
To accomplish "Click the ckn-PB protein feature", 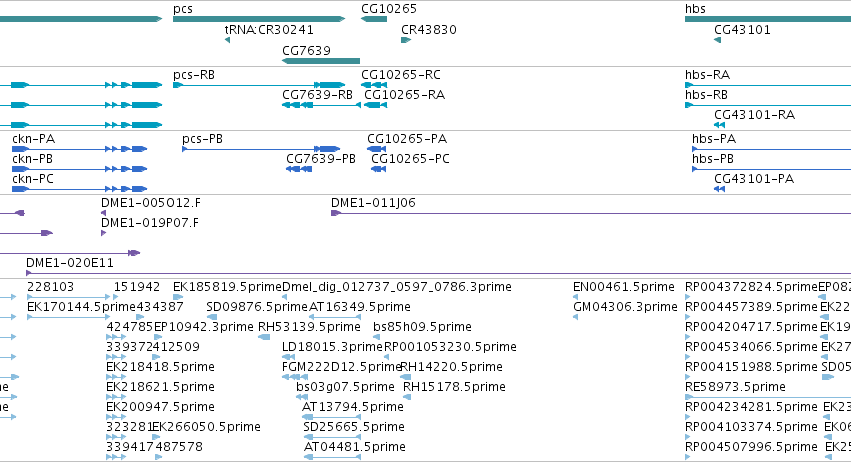I will (x=79, y=169).
